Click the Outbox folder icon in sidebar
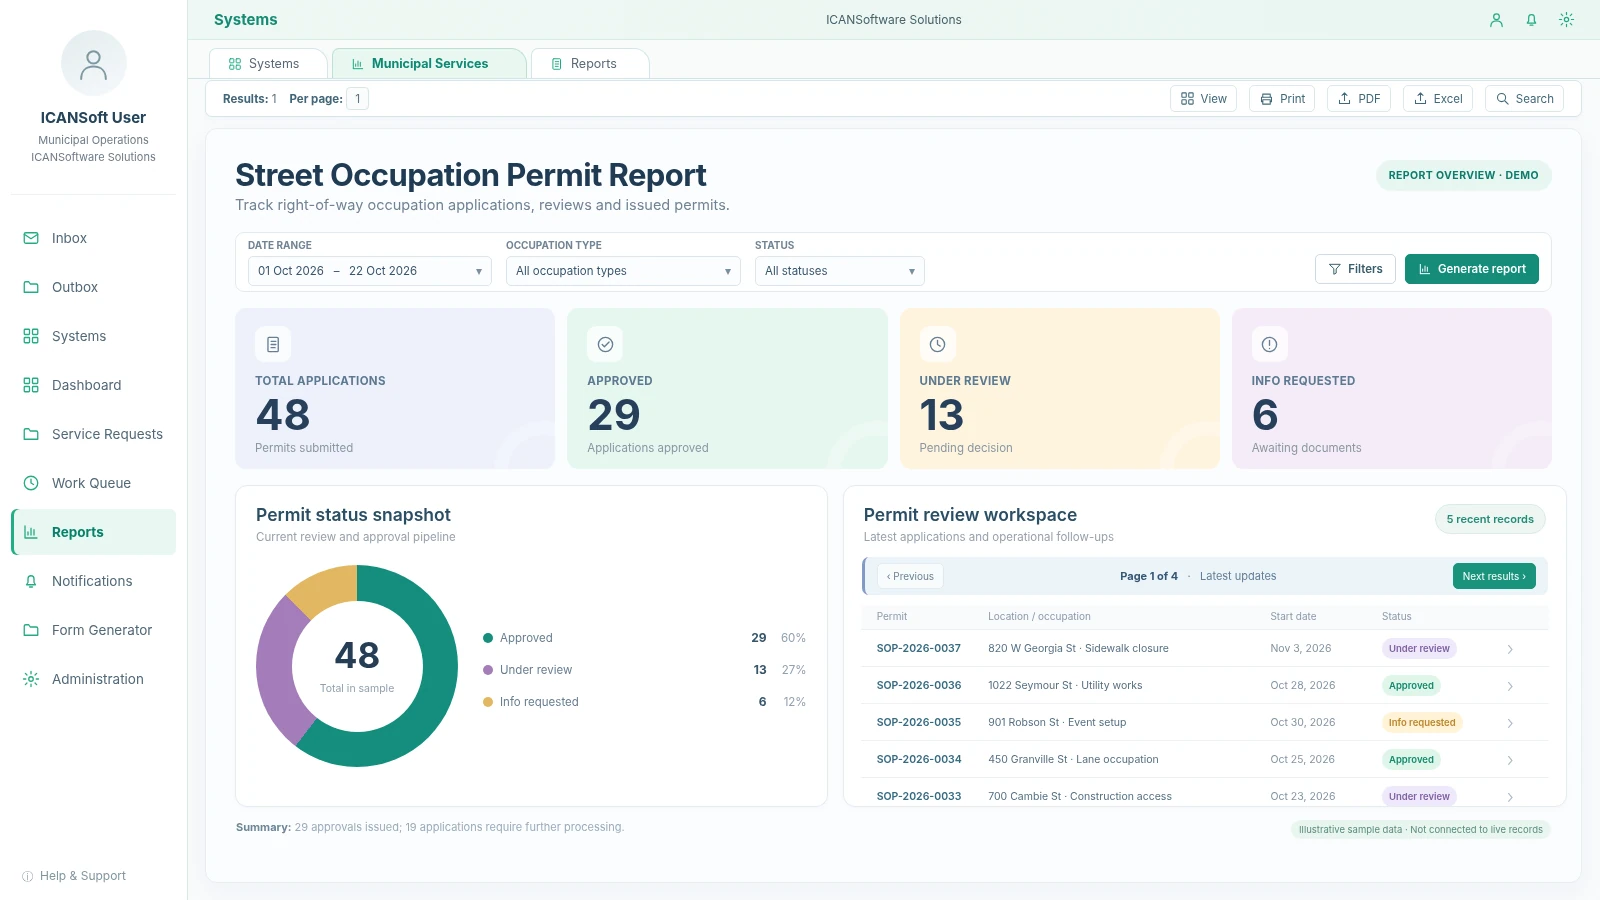Viewport: 1600px width, 900px height. pyautogui.click(x=31, y=287)
